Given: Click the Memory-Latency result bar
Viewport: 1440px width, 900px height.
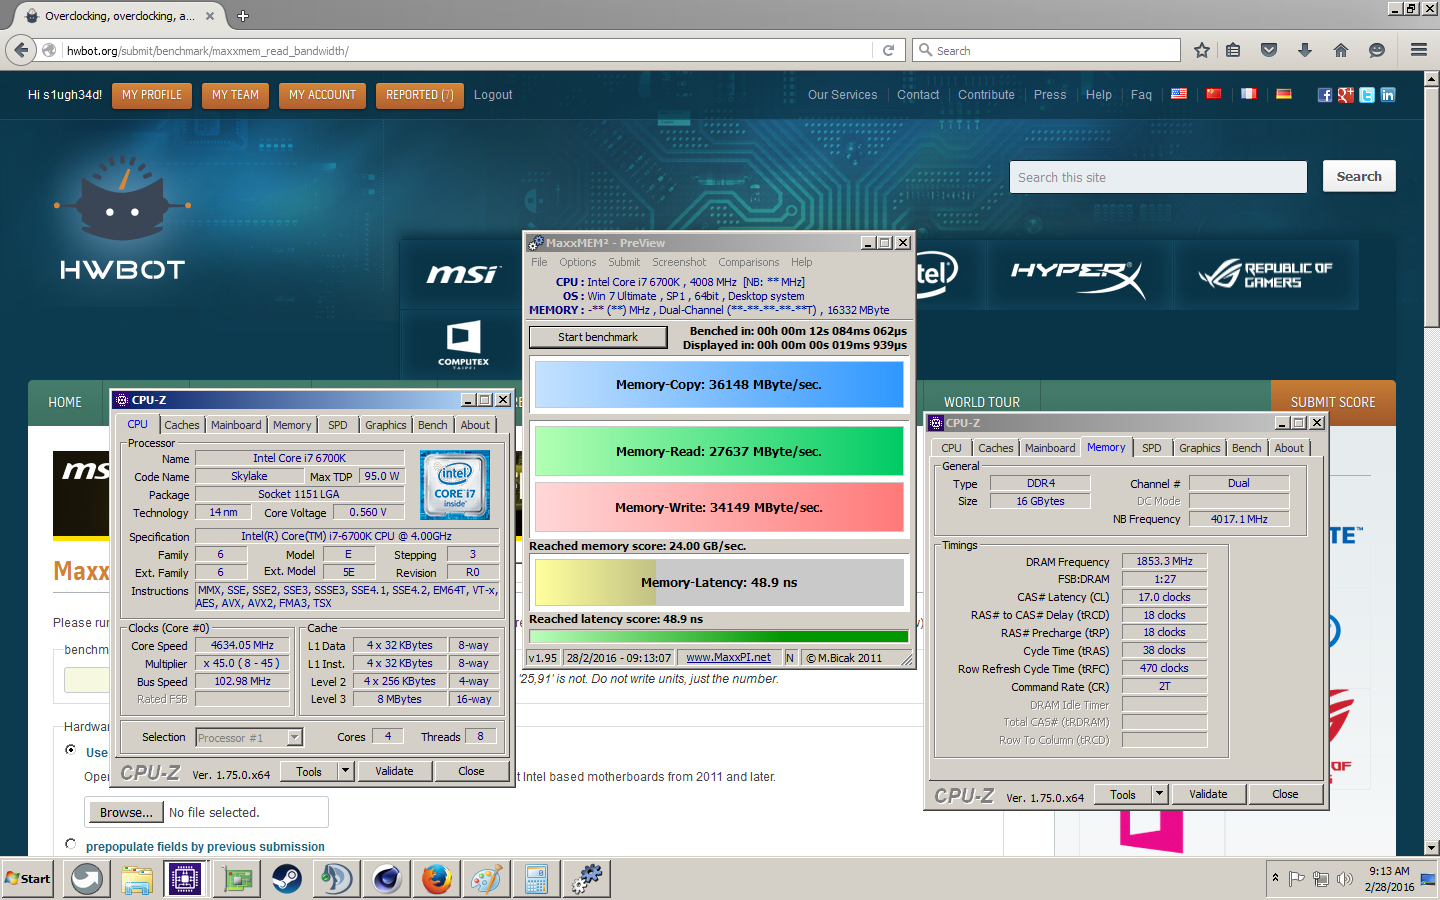Looking at the screenshot, I should coord(719,582).
